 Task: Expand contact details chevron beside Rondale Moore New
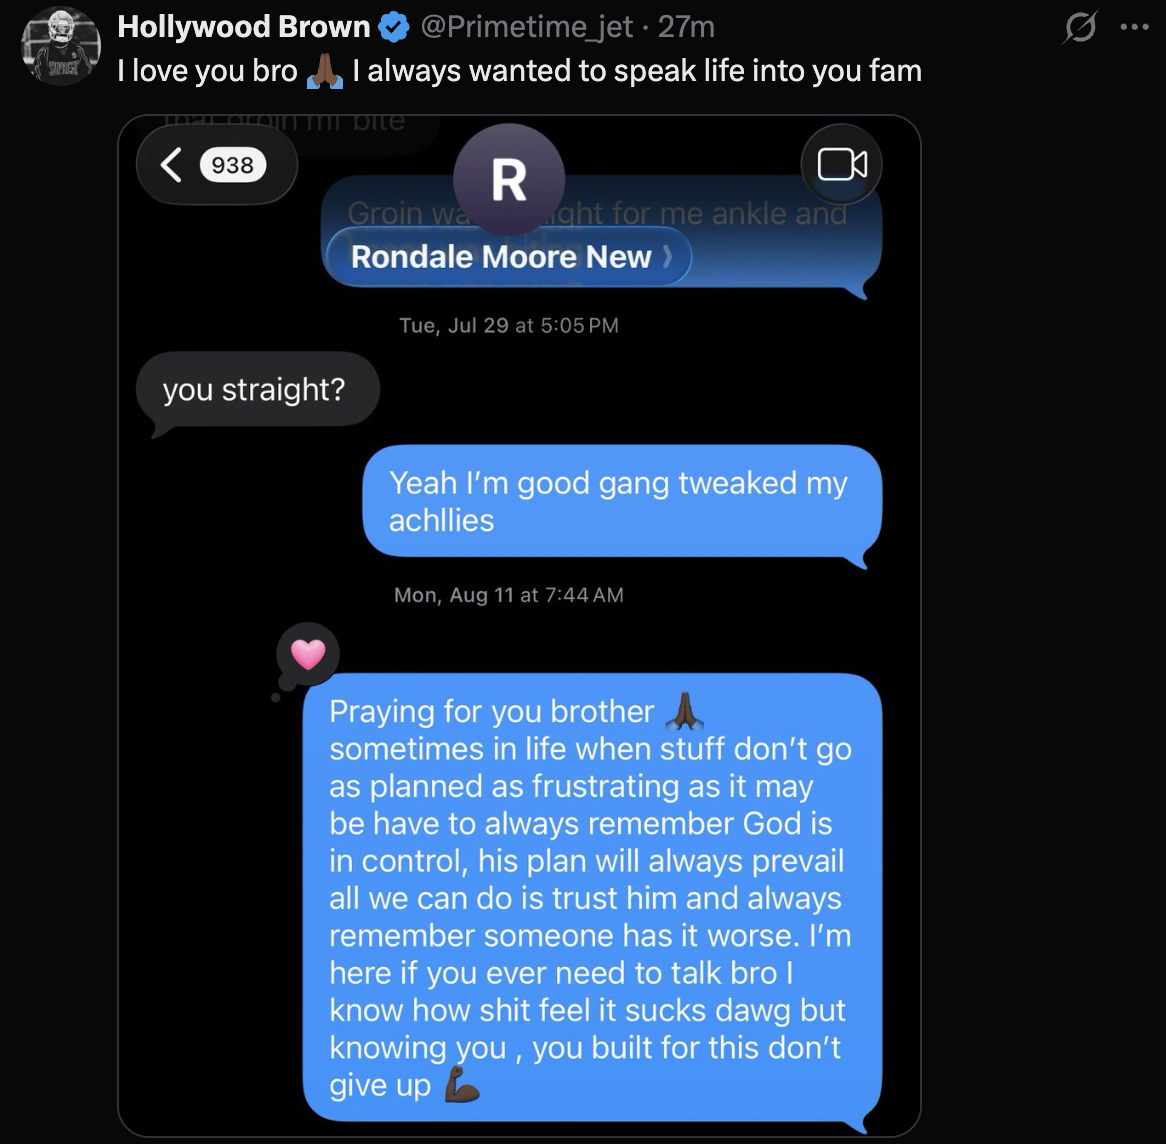point(668,257)
